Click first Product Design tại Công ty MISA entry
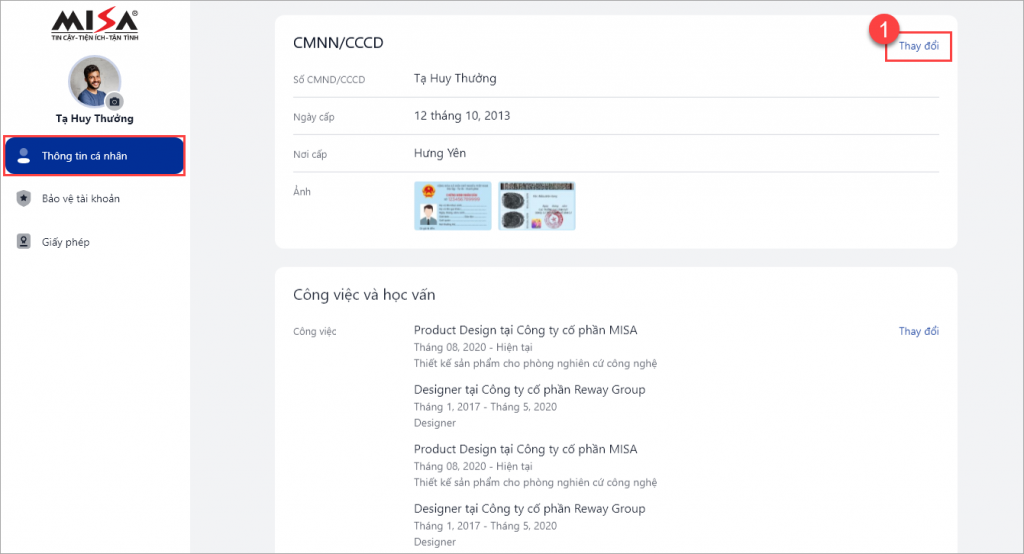This screenshot has height=554, width=1024. 536,346
